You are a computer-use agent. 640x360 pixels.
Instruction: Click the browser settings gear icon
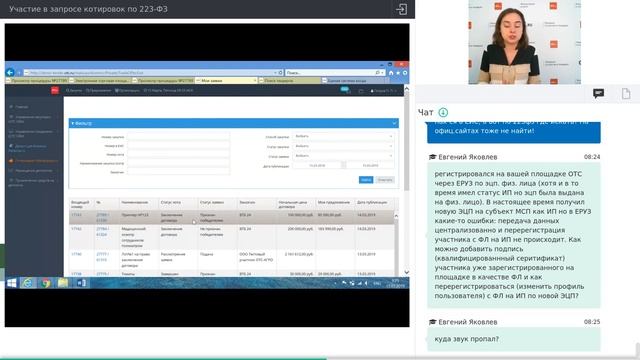pos(404,73)
